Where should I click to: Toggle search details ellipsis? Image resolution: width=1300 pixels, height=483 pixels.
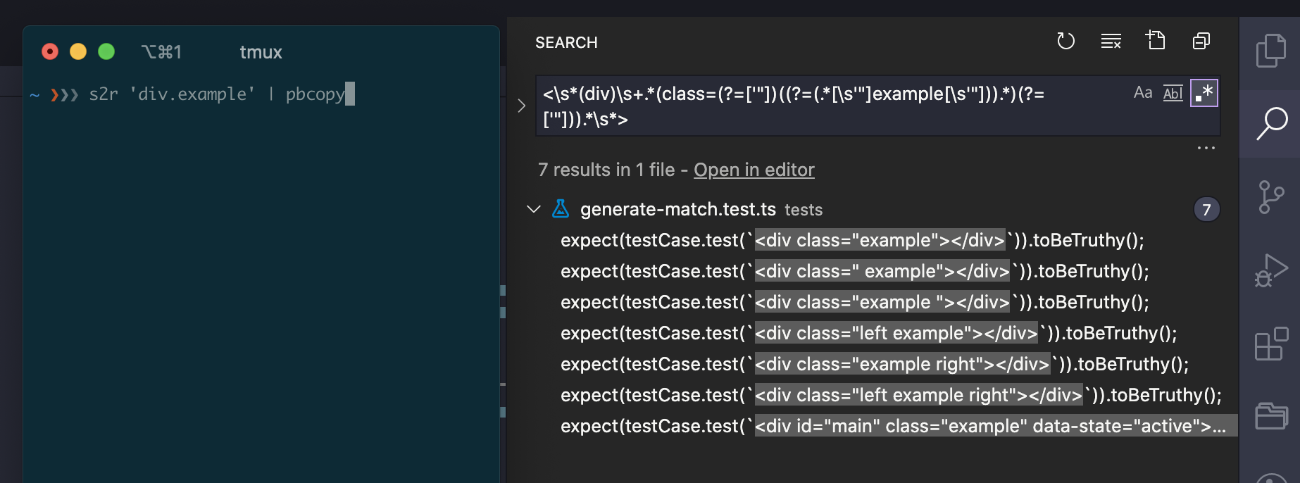click(1206, 148)
